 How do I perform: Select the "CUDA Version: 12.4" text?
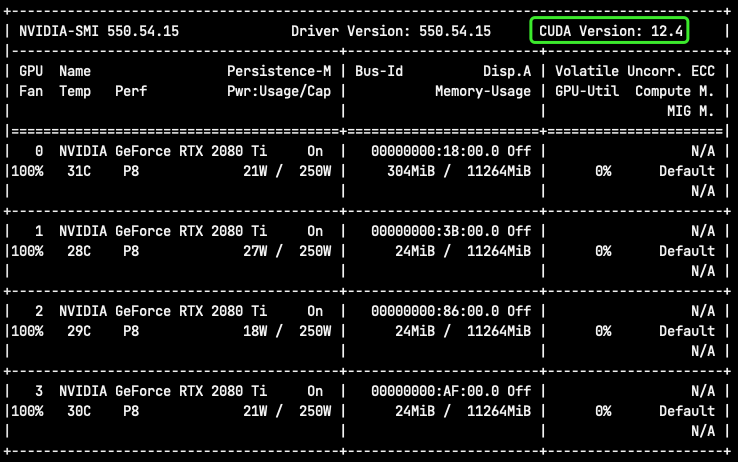610,31
